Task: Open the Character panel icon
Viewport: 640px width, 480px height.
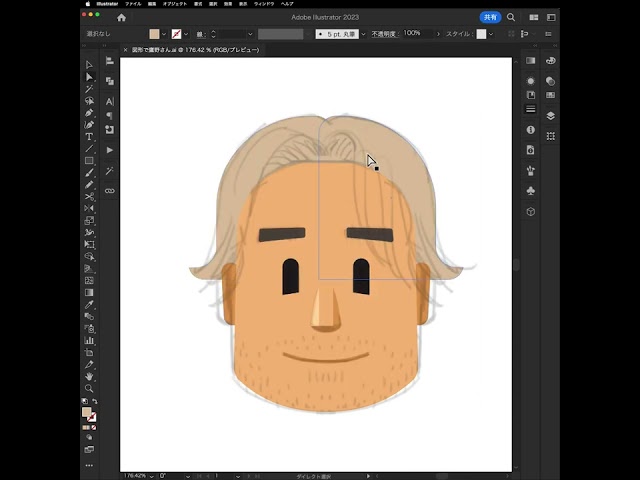Action: point(109,101)
